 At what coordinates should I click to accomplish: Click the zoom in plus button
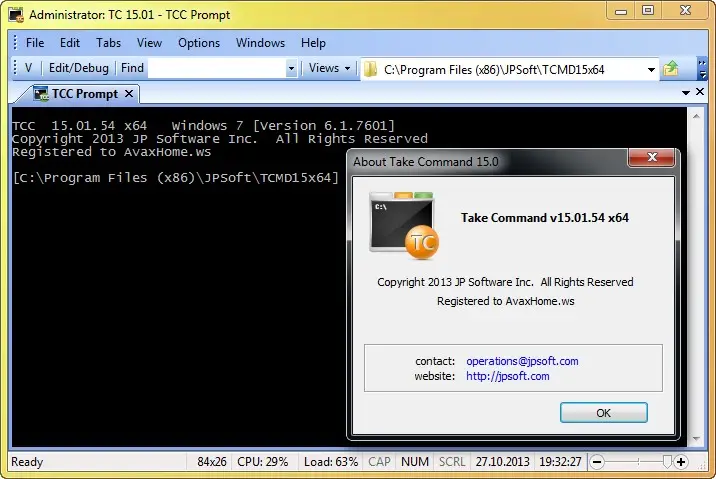(681, 462)
